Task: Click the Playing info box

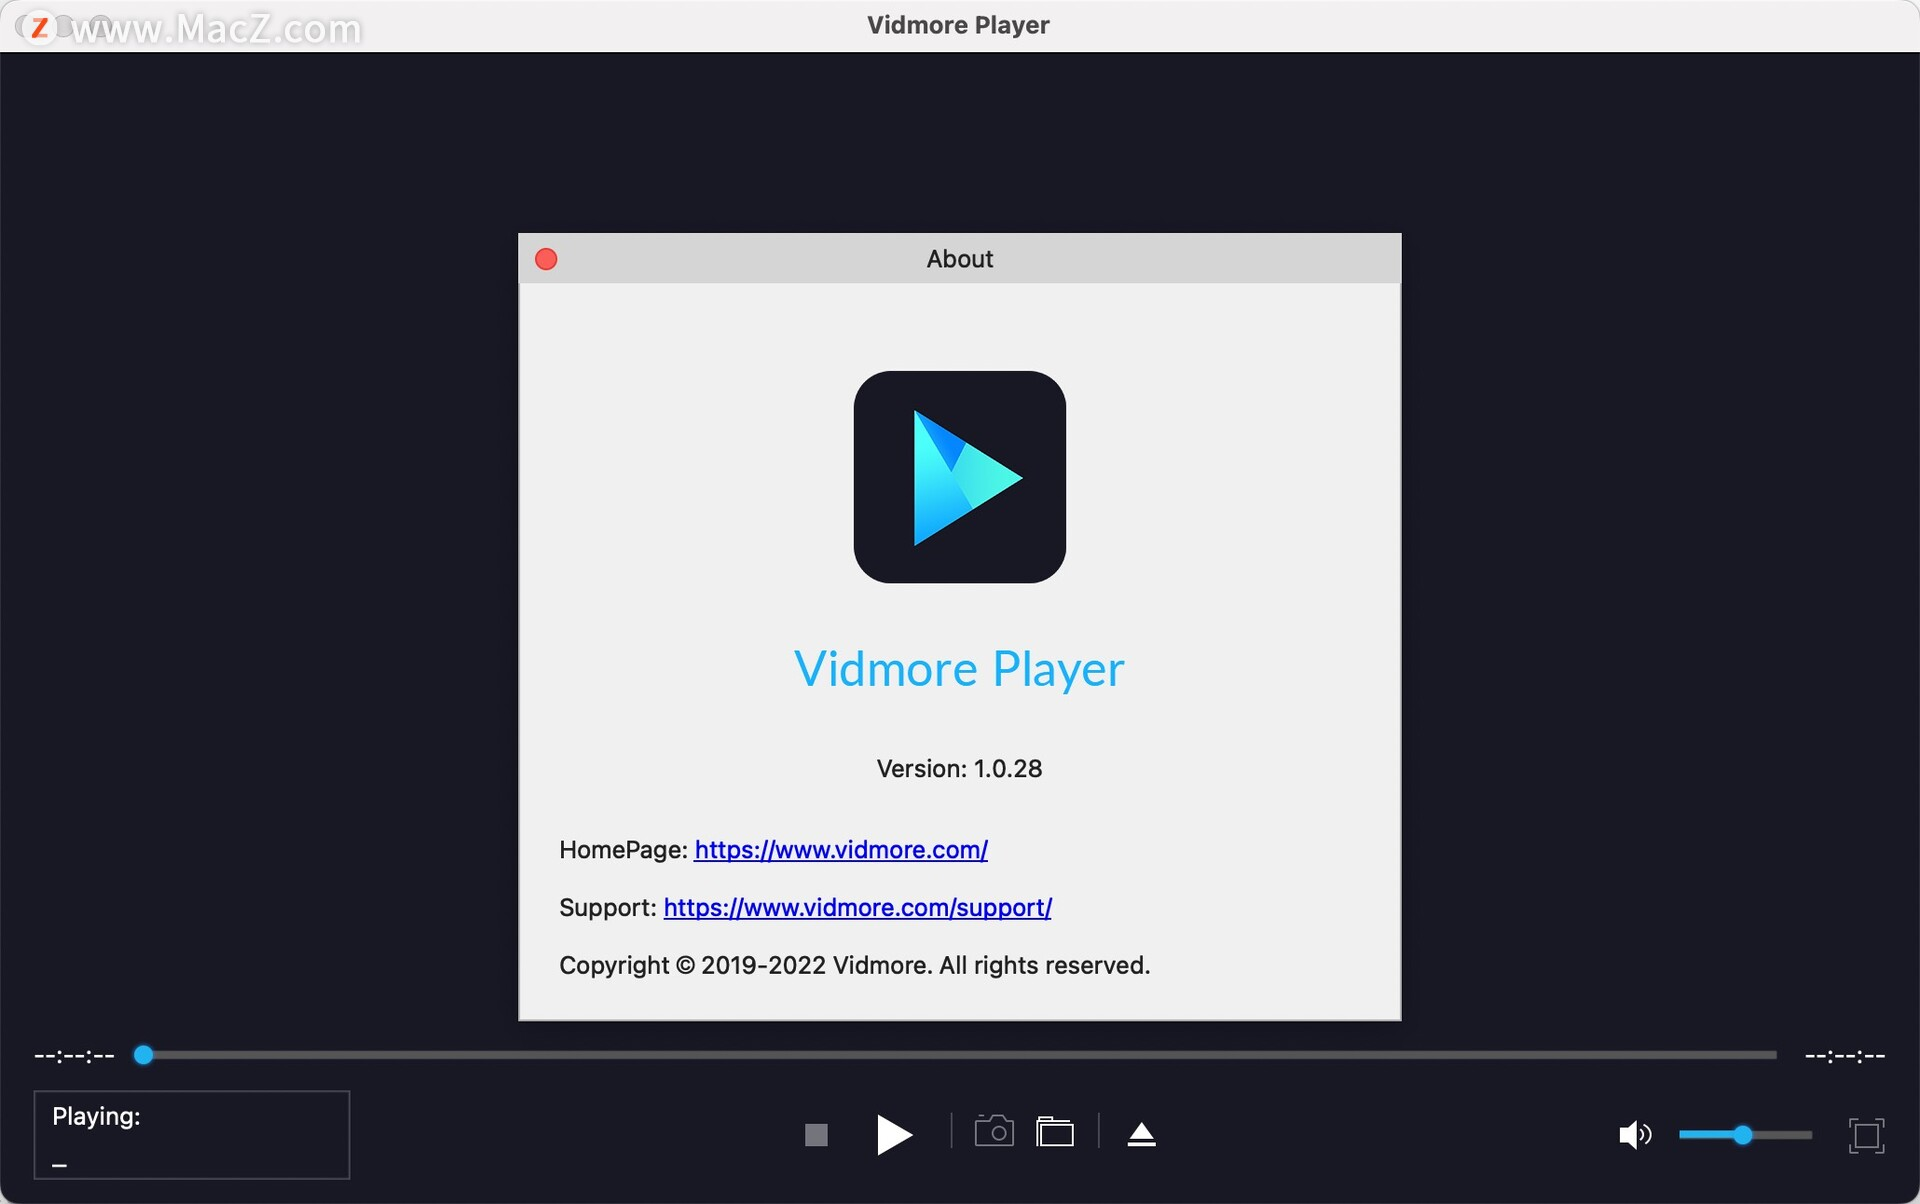Action: click(192, 1135)
